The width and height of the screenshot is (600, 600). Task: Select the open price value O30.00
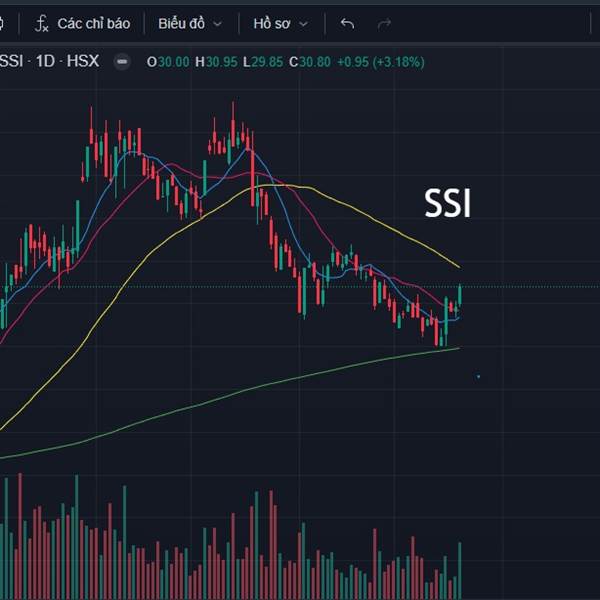tap(168, 62)
